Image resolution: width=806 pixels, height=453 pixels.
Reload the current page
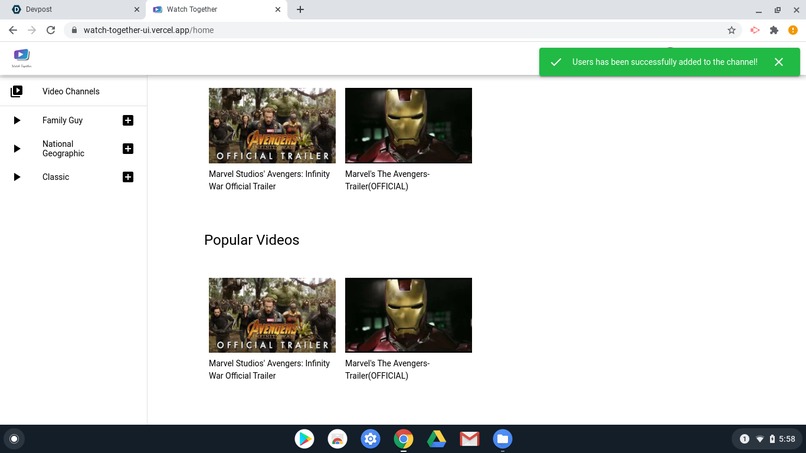pyautogui.click(x=50, y=30)
